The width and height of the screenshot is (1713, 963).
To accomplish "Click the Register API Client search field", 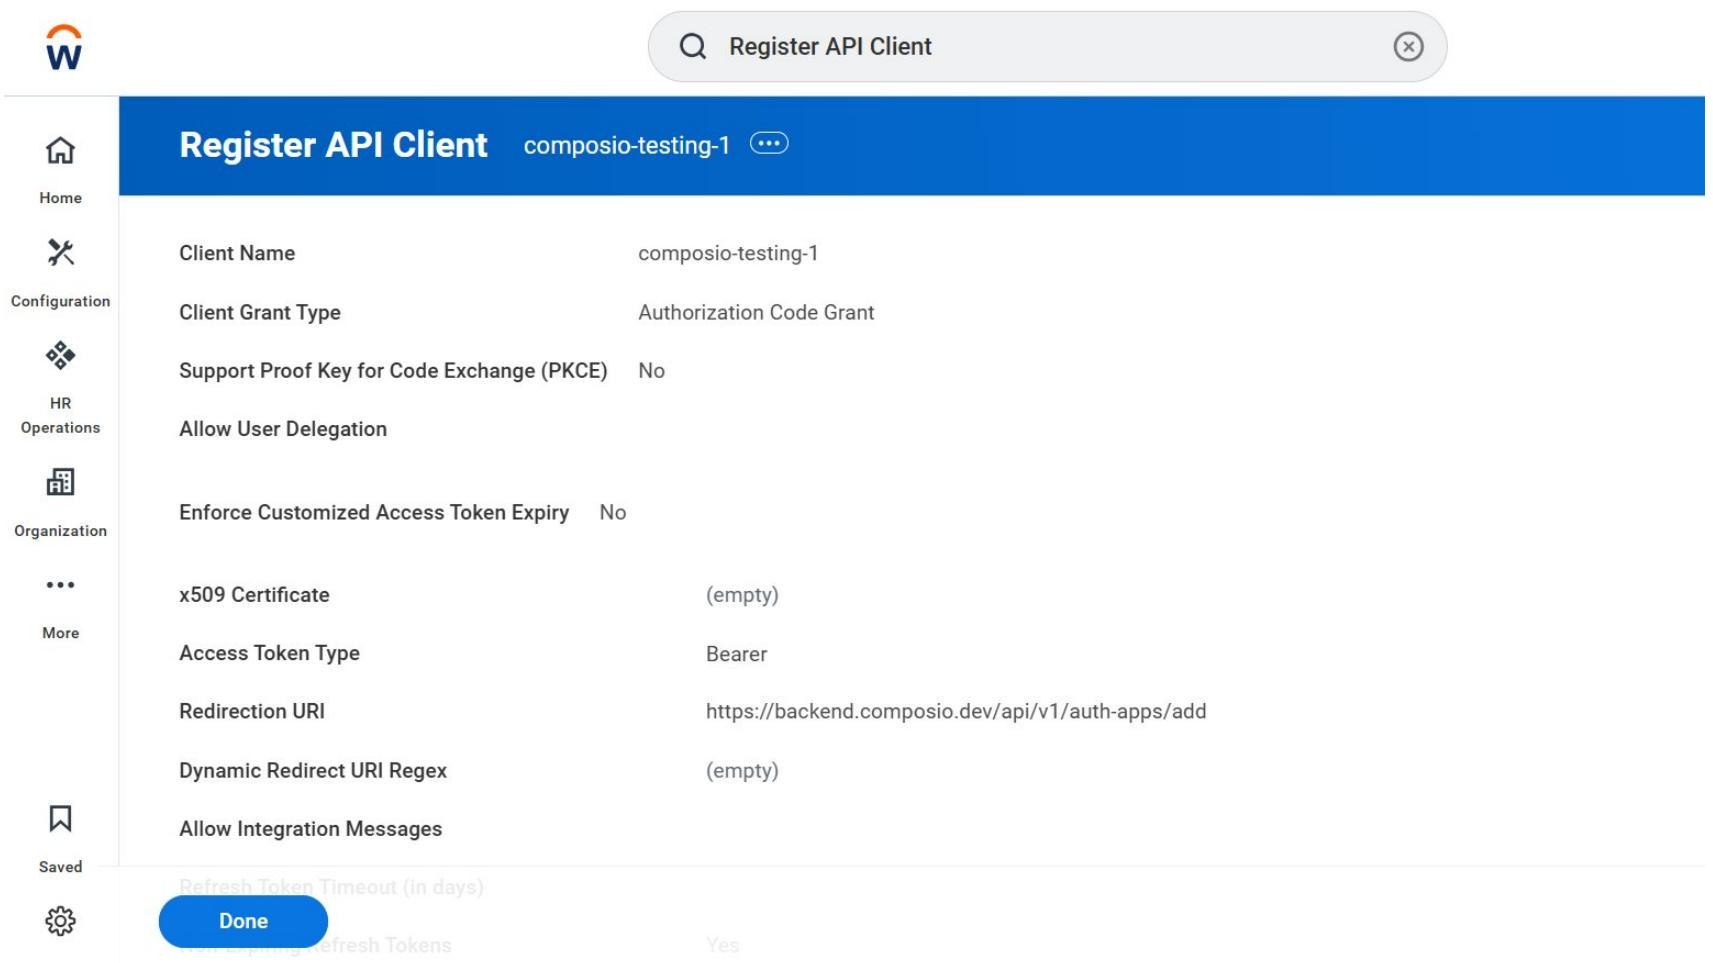I will pyautogui.click(x=1047, y=46).
